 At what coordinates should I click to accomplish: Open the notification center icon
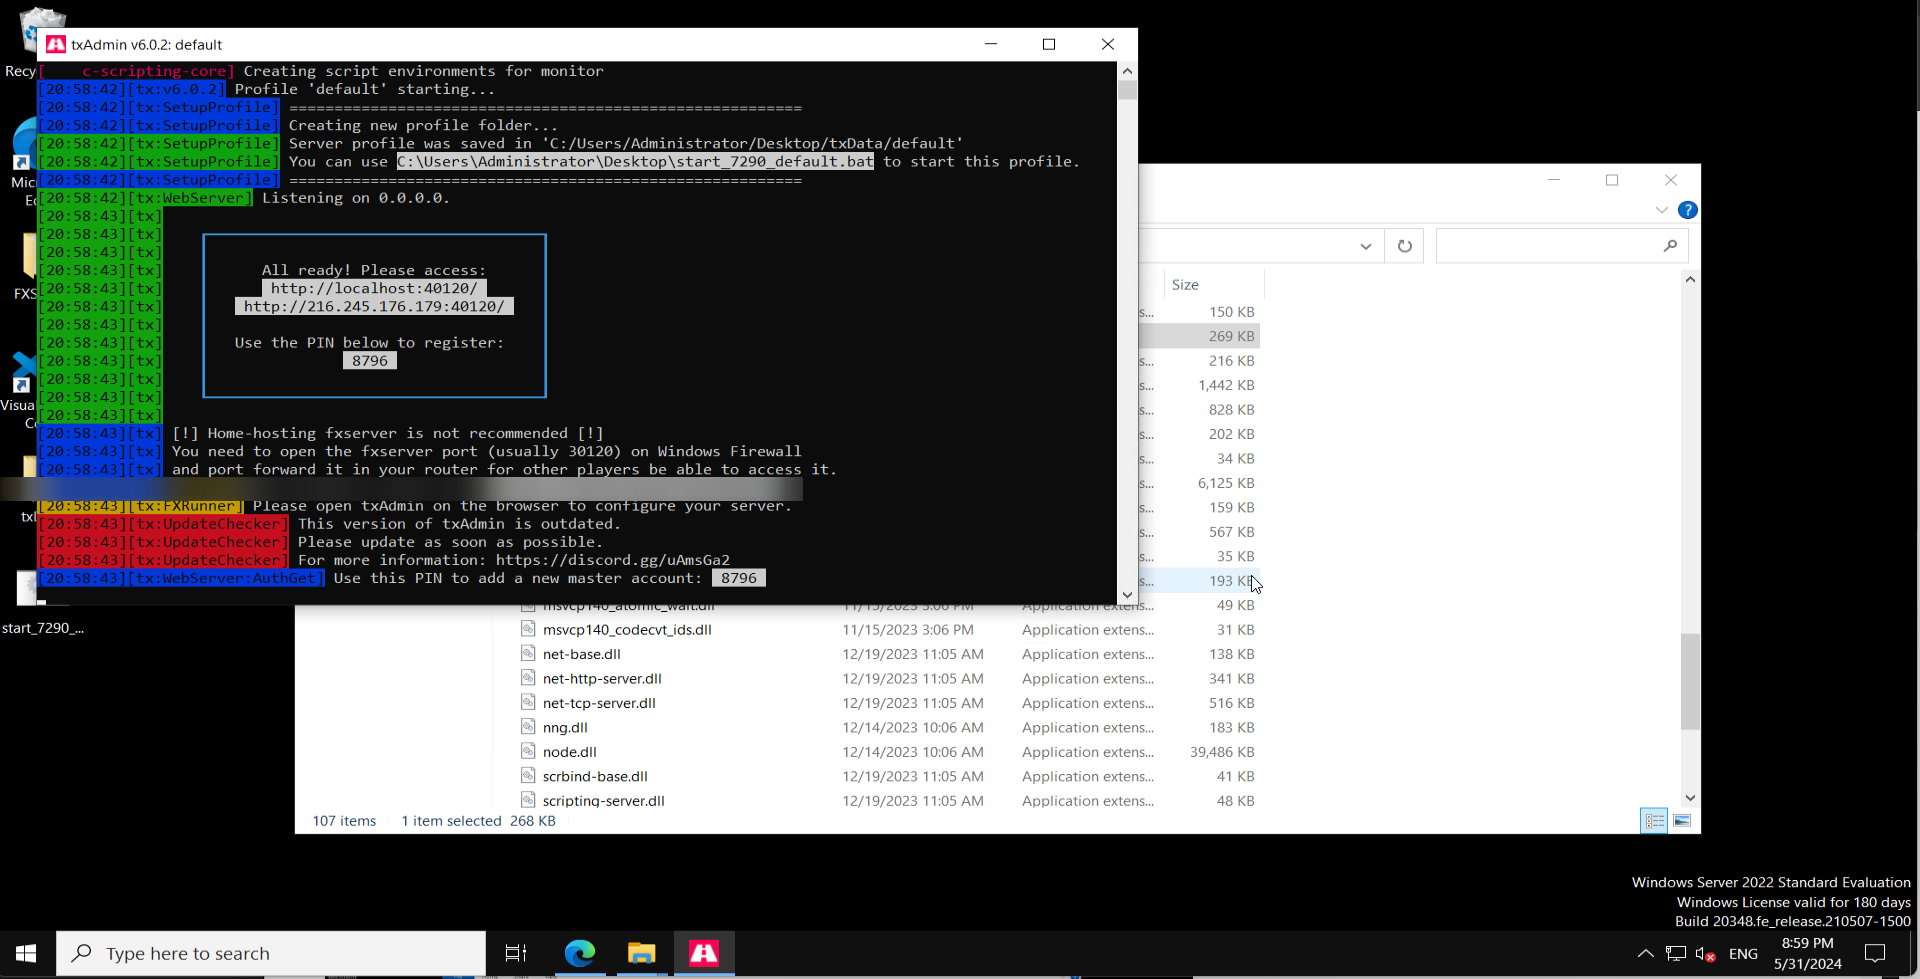[x=1876, y=953]
